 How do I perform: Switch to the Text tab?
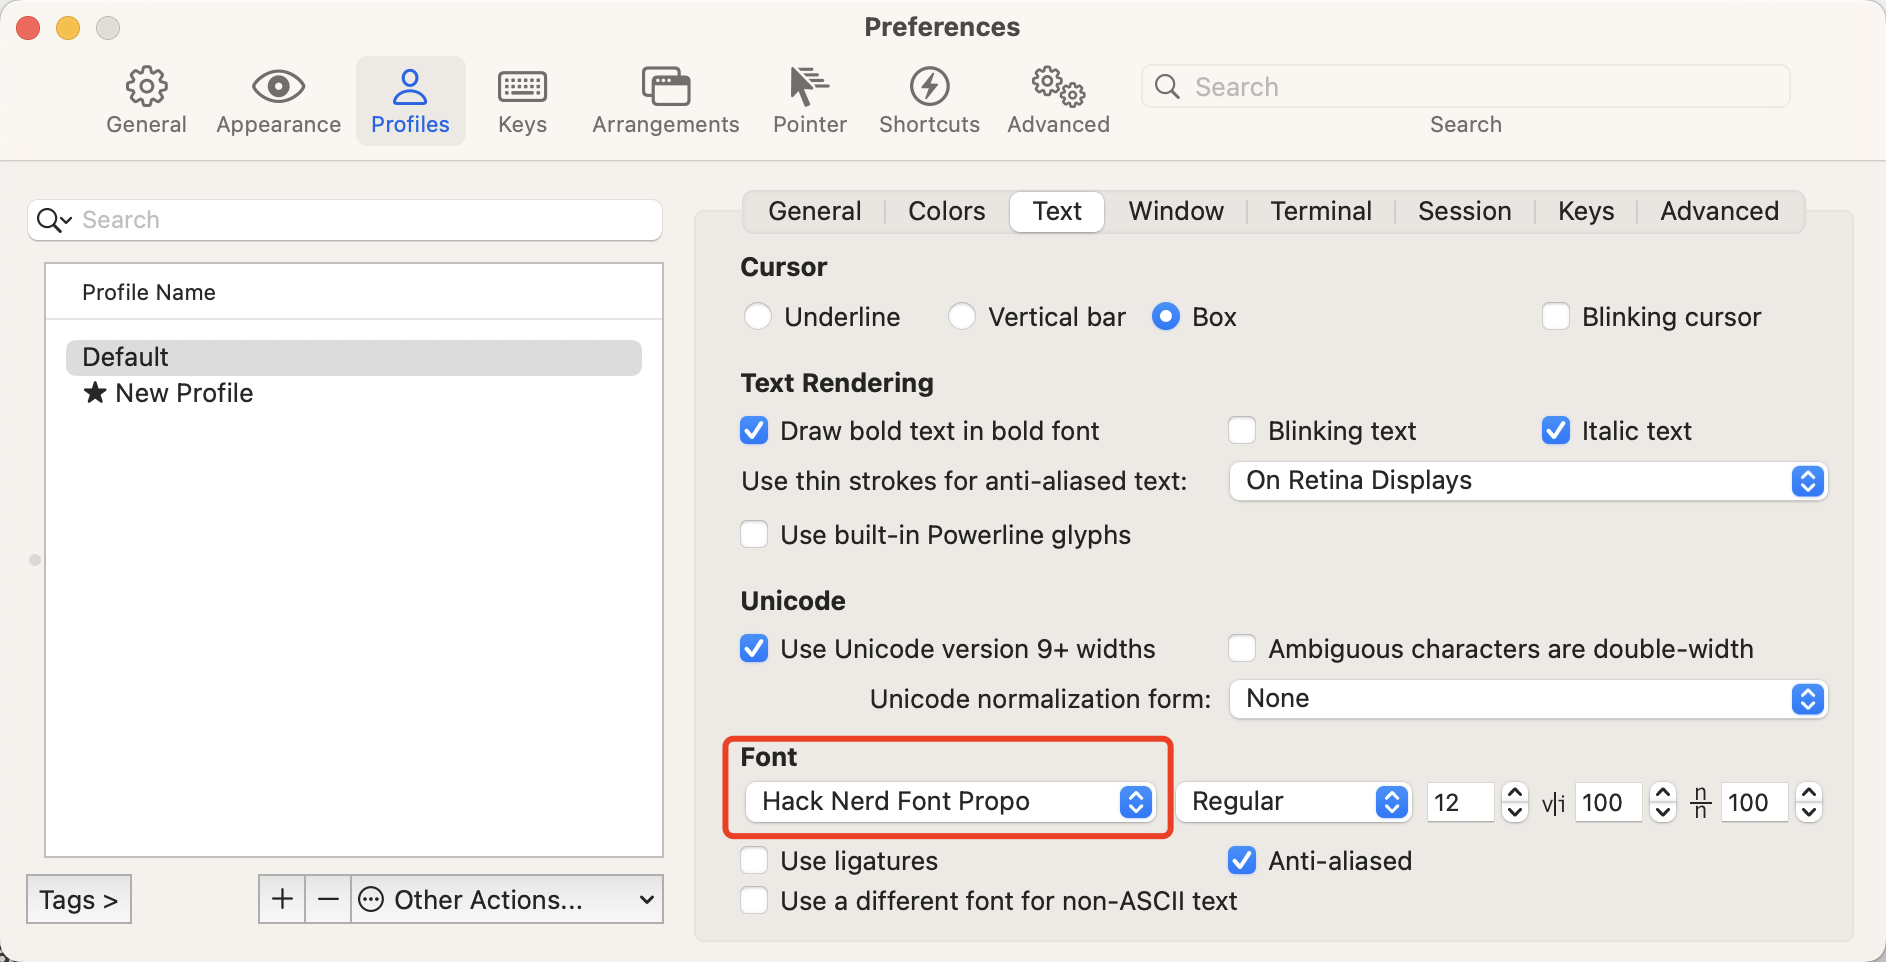point(1057,212)
